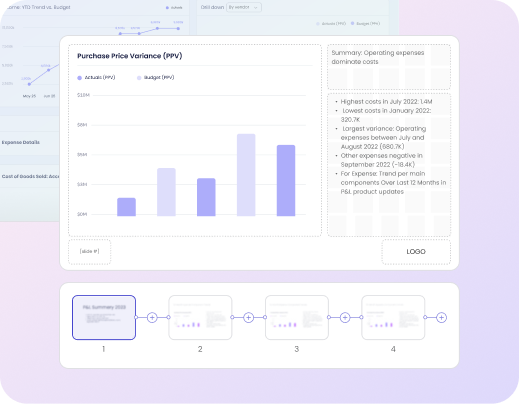Click 'Lowest costs in January 2022' bullet

point(386,115)
